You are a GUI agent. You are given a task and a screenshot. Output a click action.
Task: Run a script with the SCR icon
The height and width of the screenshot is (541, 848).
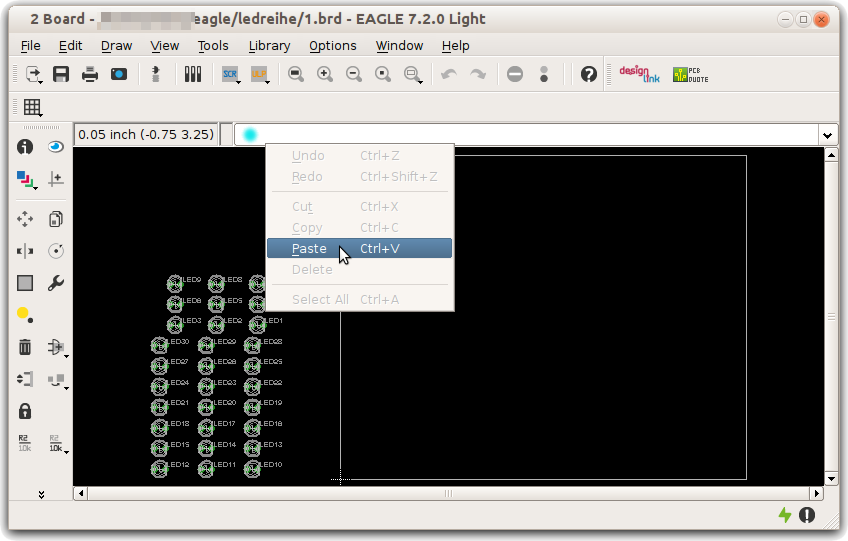[x=230, y=74]
